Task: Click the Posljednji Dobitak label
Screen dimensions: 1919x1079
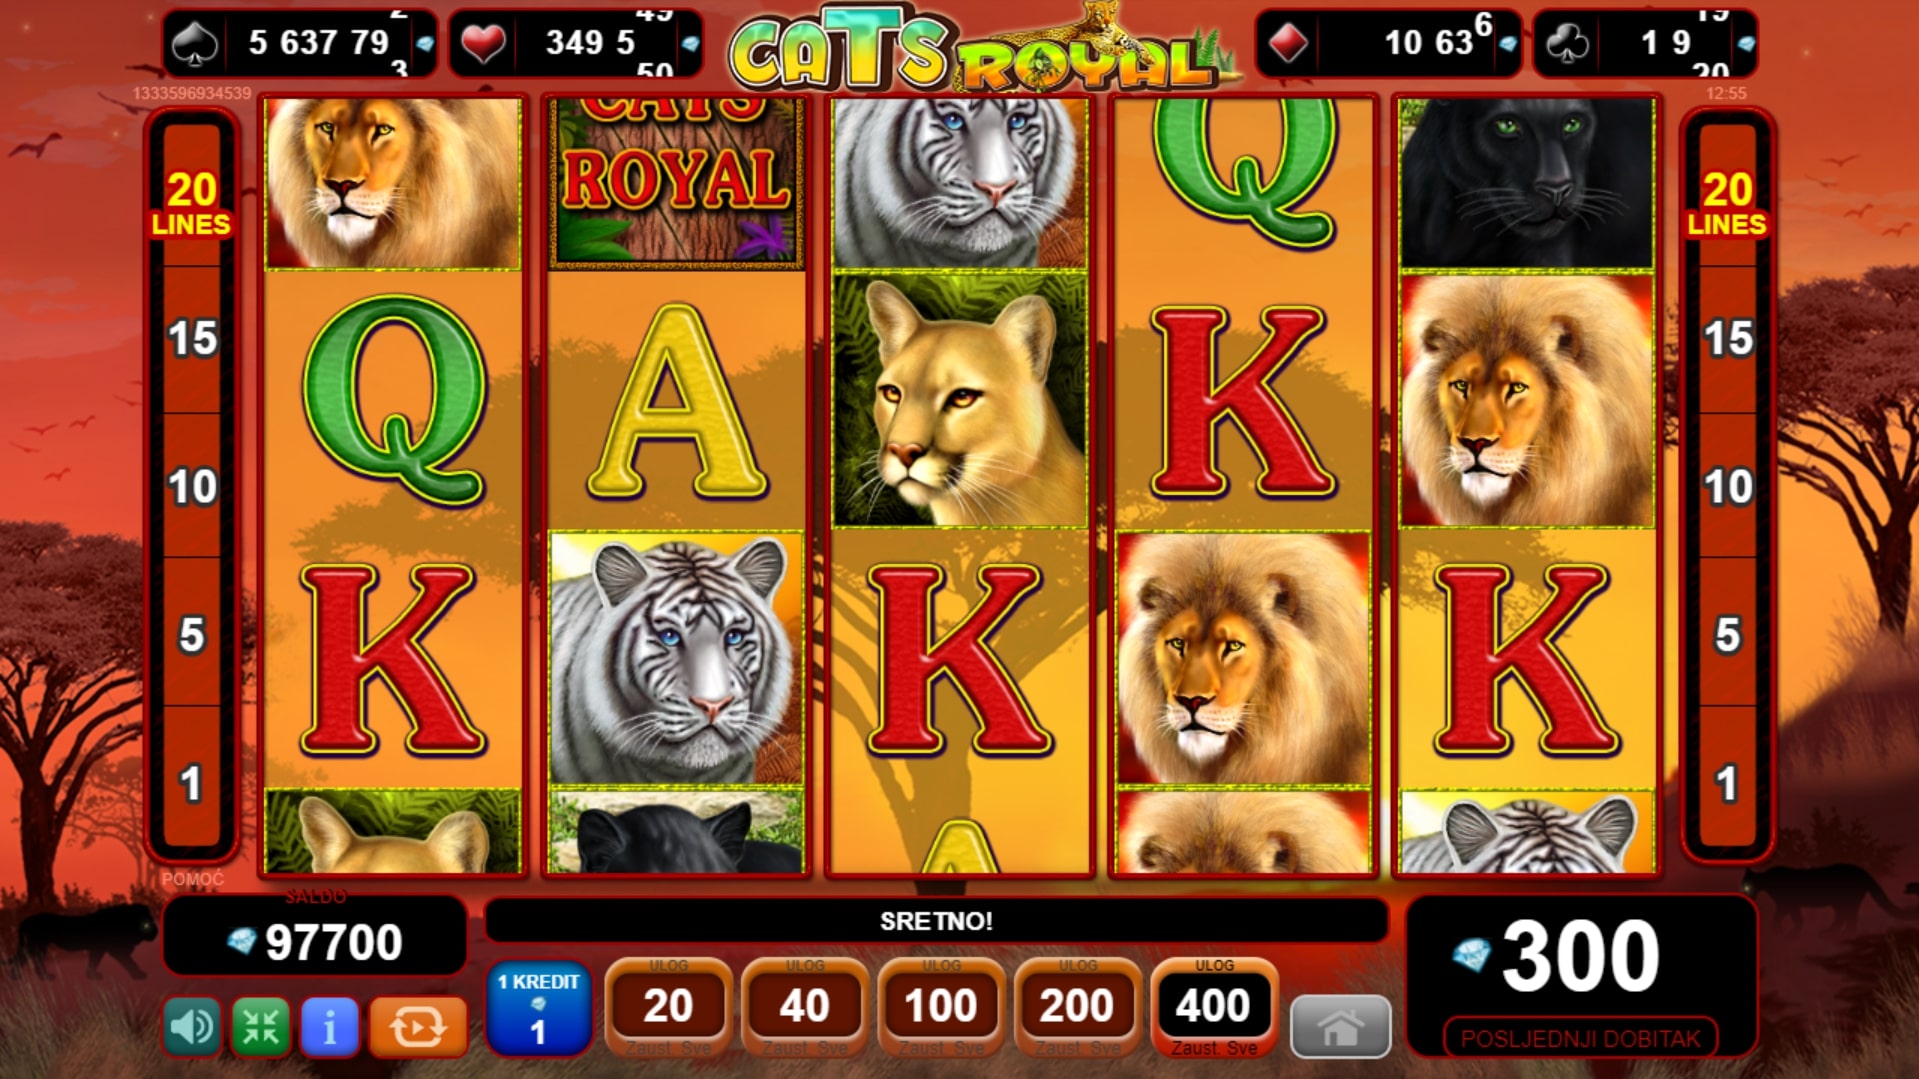Action: click(x=1580, y=1039)
